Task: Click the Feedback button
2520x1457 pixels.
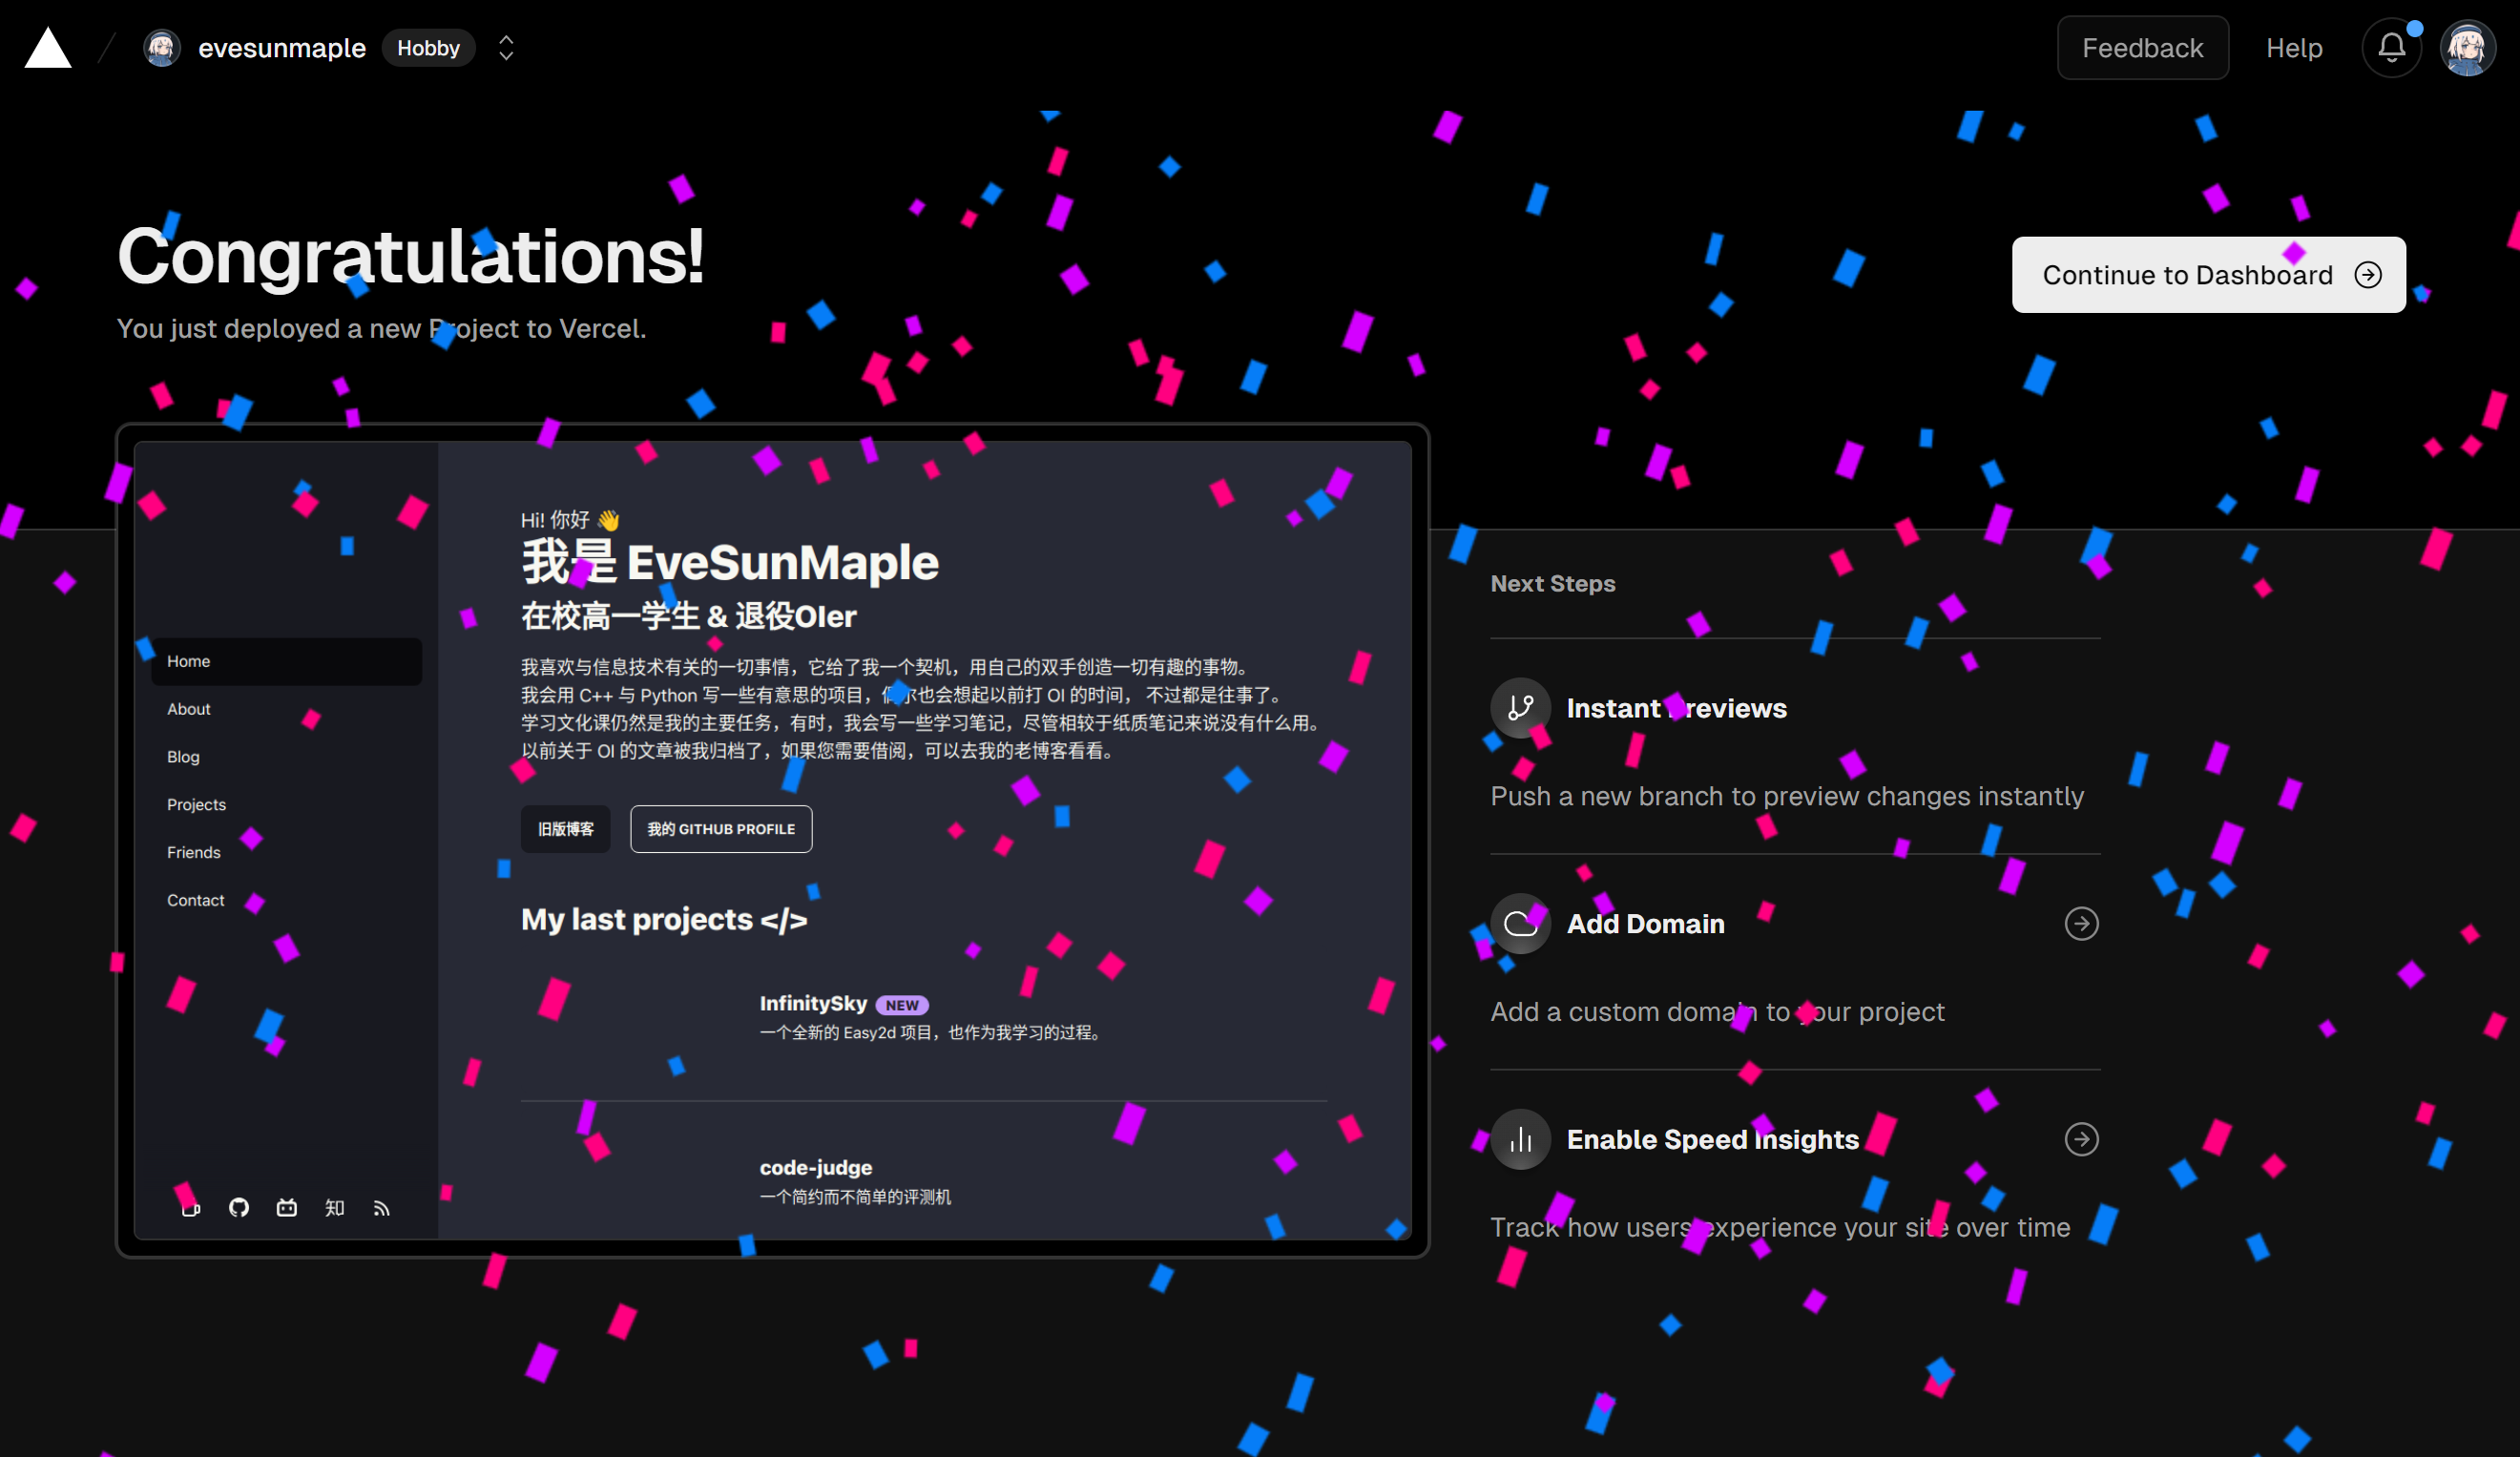Action: pos(2142,48)
